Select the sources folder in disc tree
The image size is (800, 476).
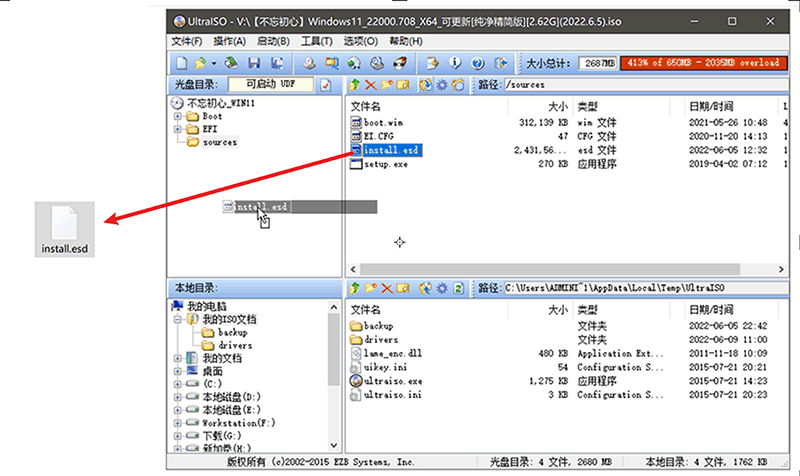pos(219,142)
